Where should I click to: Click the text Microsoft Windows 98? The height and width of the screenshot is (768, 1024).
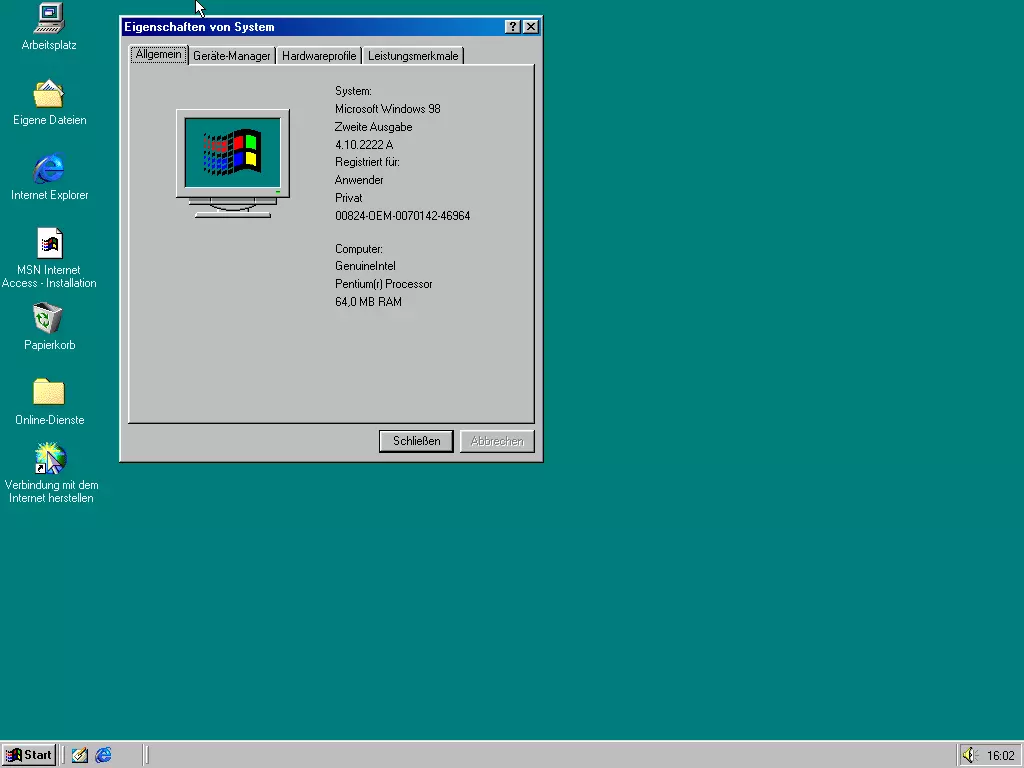pyautogui.click(x=388, y=109)
